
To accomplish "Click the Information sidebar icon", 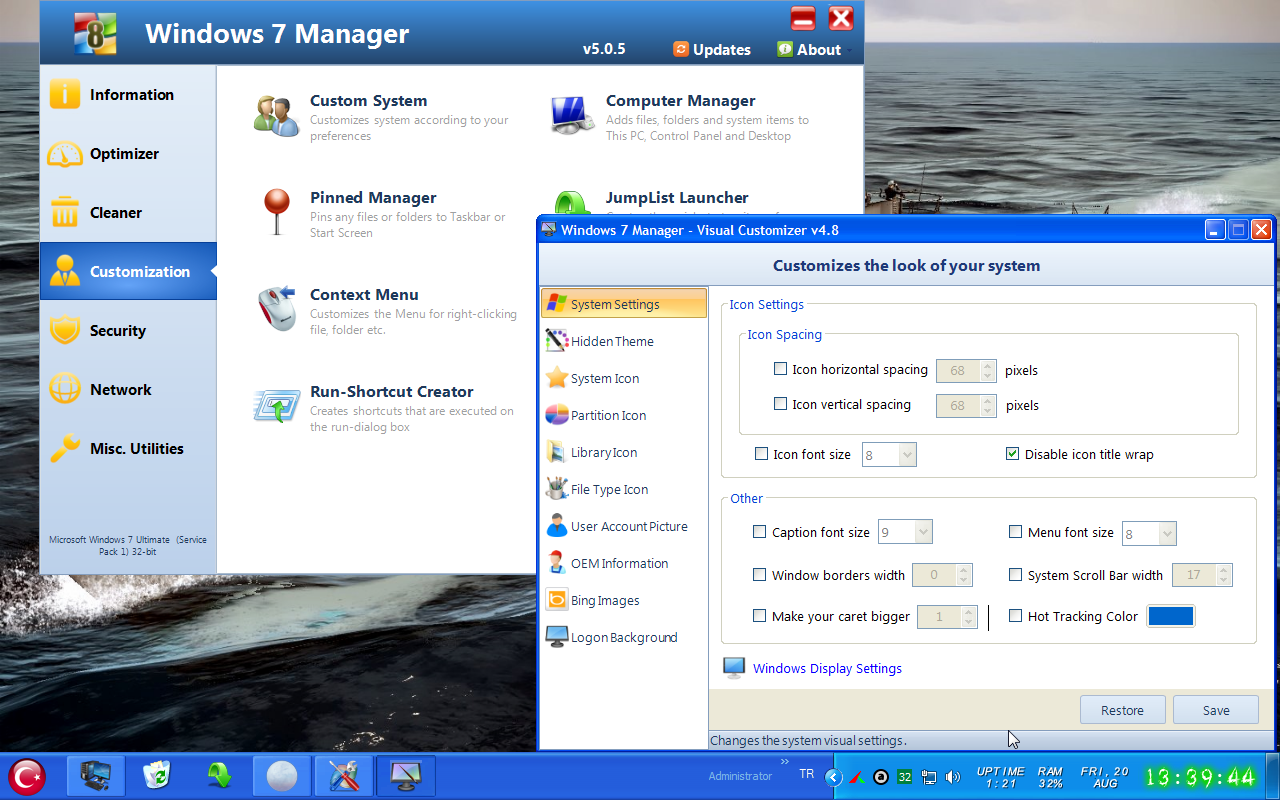I will [64, 94].
